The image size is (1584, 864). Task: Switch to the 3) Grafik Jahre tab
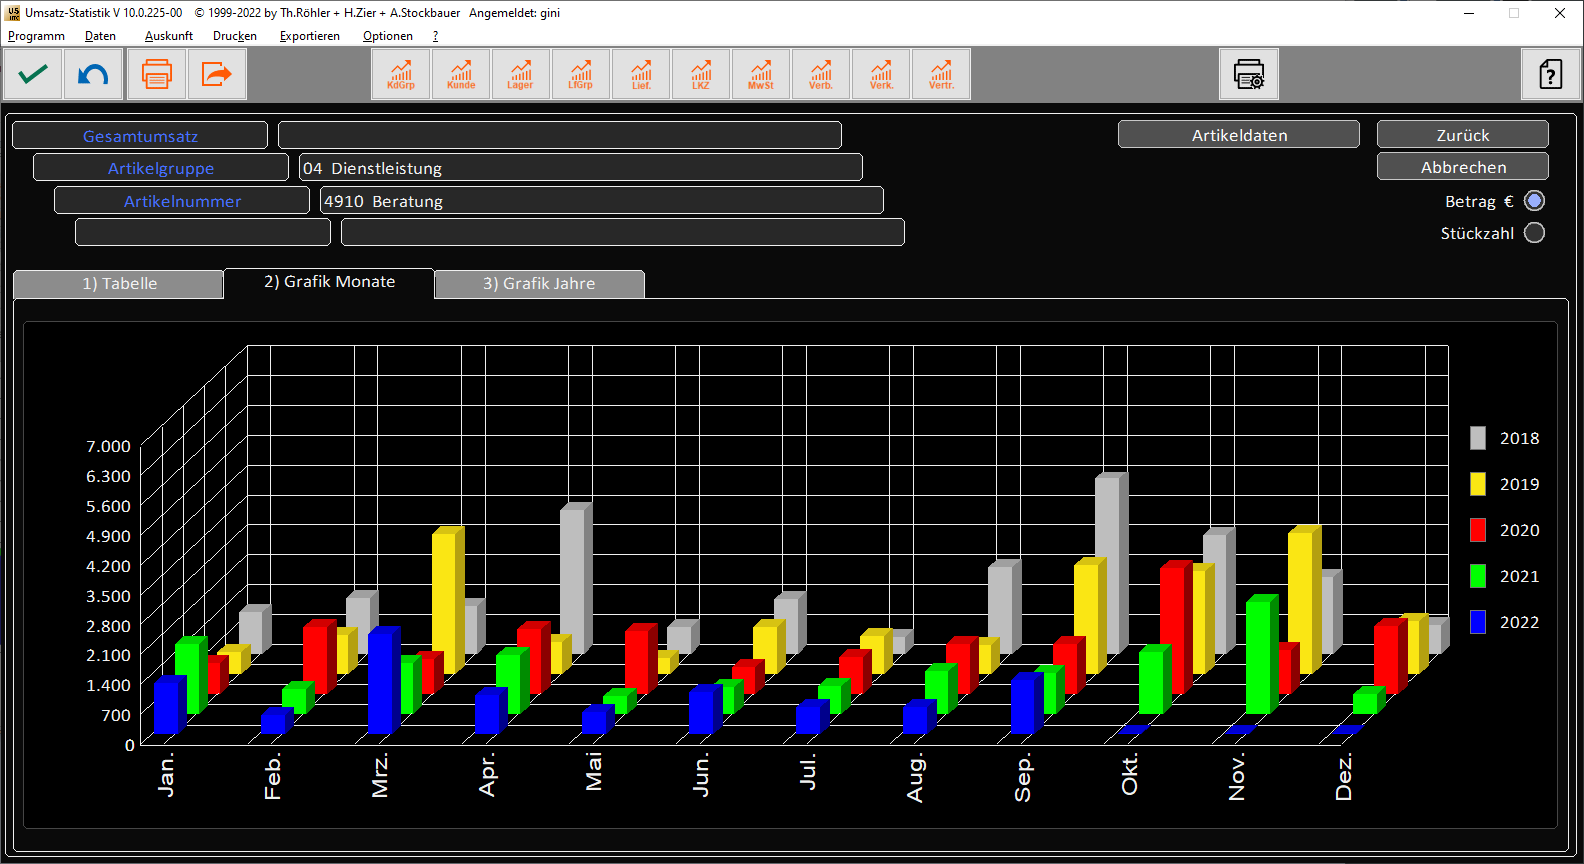[539, 284]
